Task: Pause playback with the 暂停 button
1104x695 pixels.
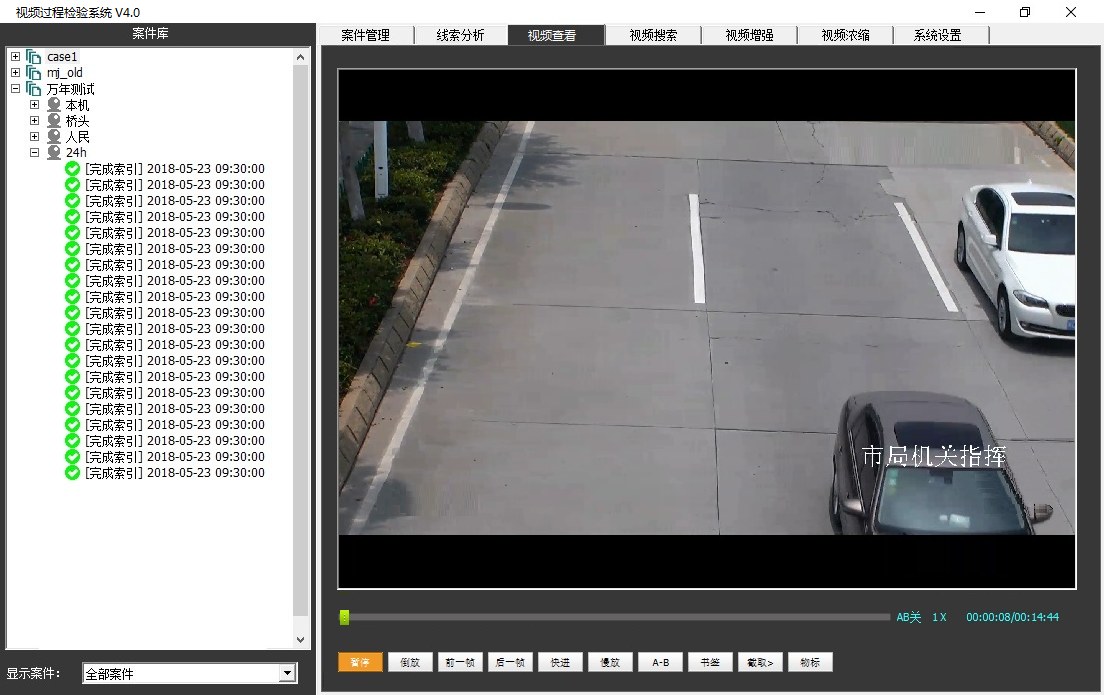Action: (360, 661)
